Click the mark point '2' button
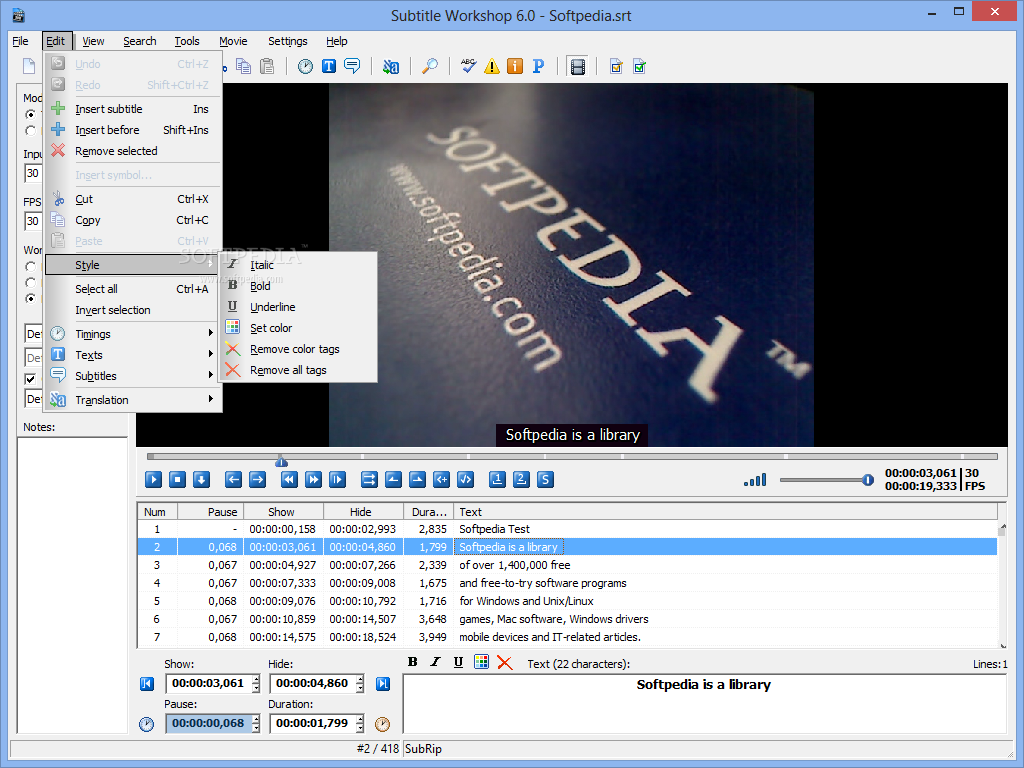The height and width of the screenshot is (768, 1024). (521, 480)
